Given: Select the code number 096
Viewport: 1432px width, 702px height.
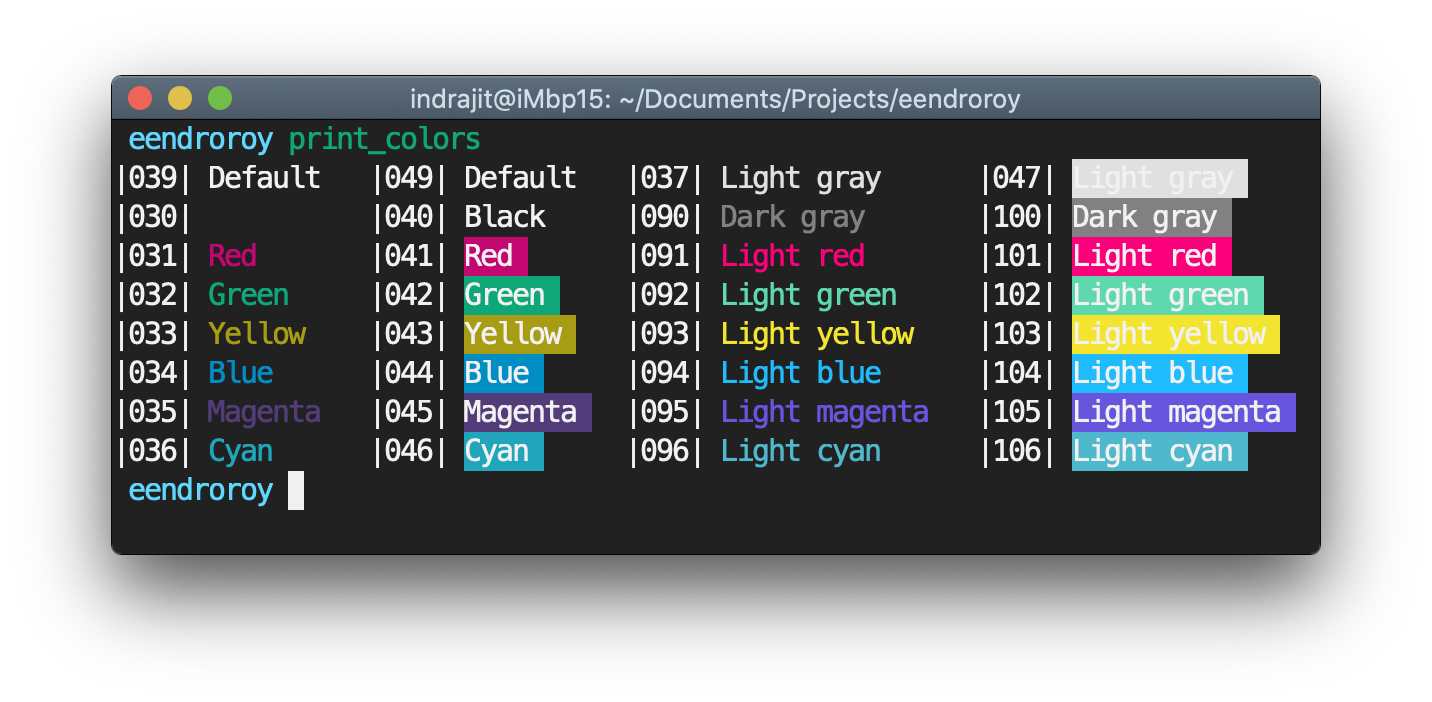Looking at the screenshot, I should tap(665, 451).
